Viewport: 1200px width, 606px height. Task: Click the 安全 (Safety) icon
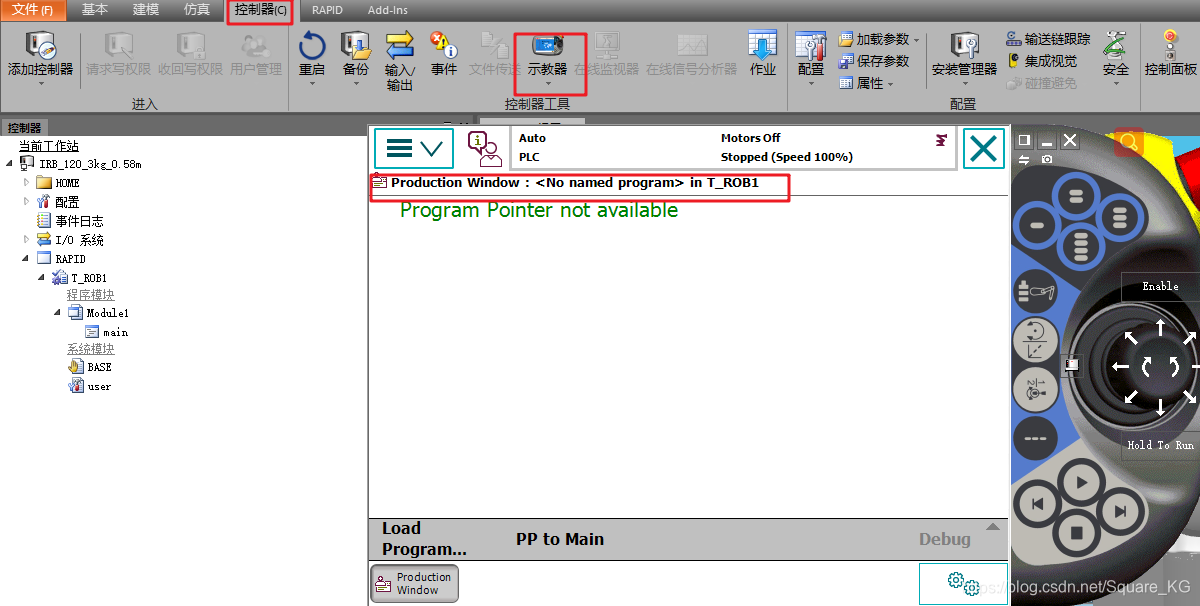click(1115, 45)
